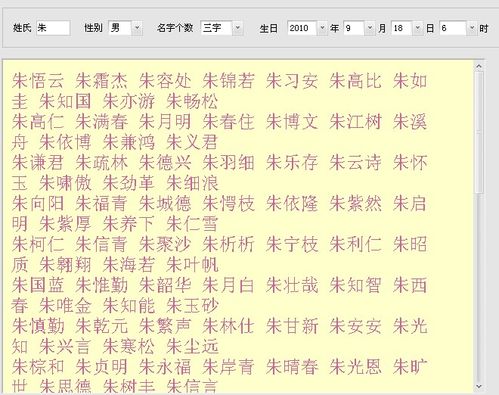Click the name 朱城德
This screenshot has height=395, width=499.
(x=165, y=203)
